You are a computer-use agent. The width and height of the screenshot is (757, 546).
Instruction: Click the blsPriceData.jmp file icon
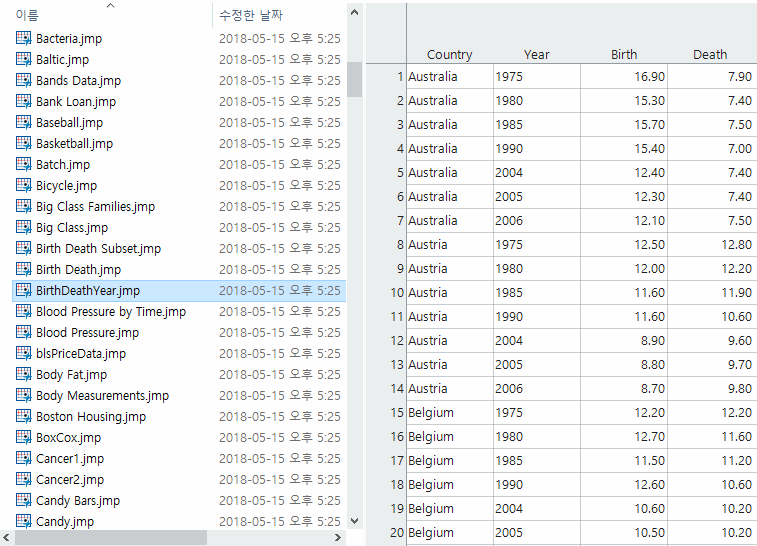24,353
